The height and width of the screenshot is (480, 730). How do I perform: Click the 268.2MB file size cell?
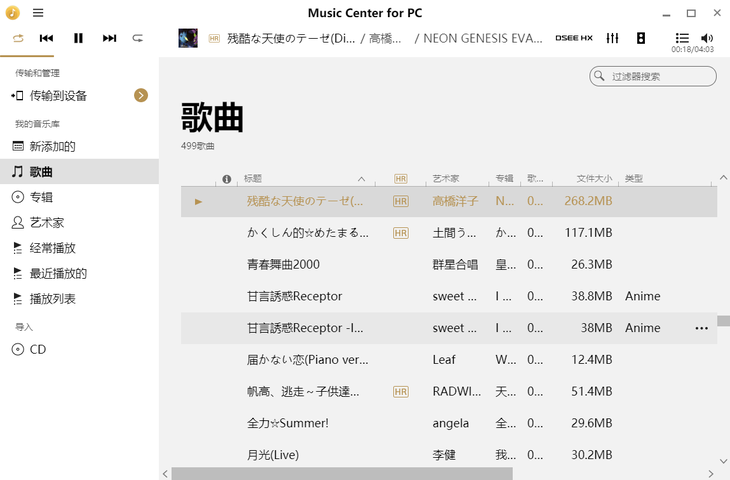pyautogui.click(x=588, y=201)
